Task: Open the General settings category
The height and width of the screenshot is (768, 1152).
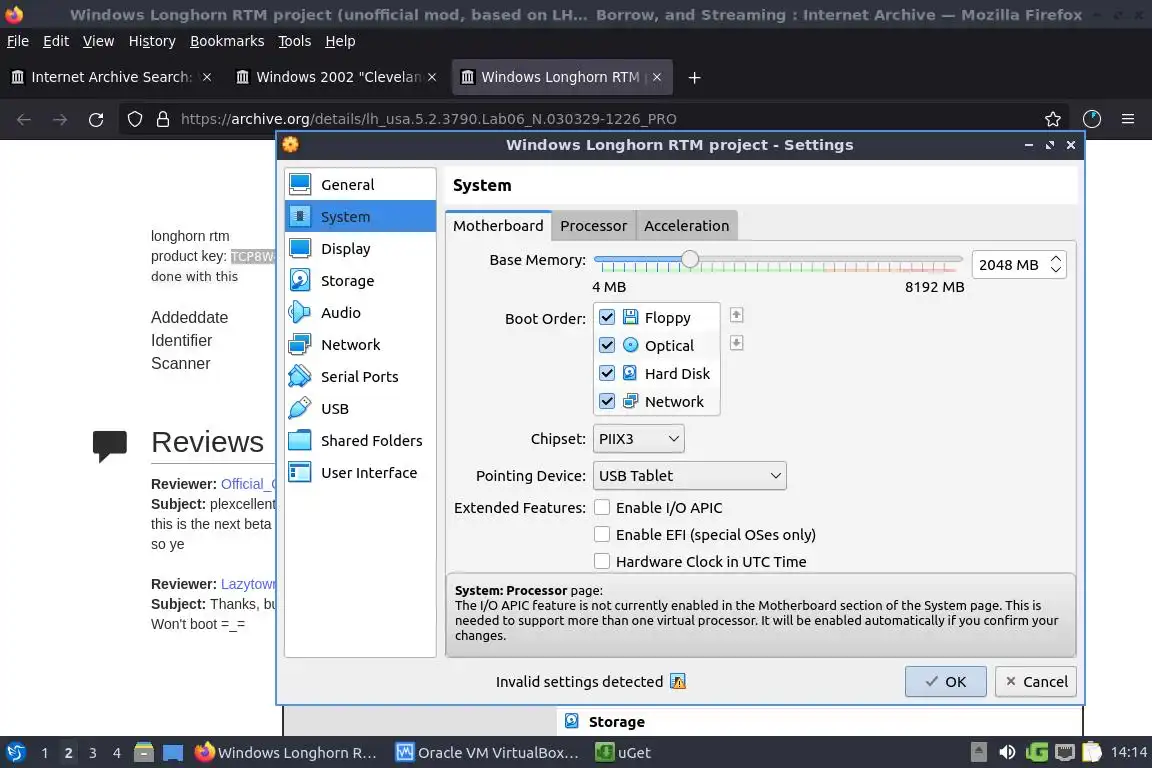Action: [x=360, y=184]
